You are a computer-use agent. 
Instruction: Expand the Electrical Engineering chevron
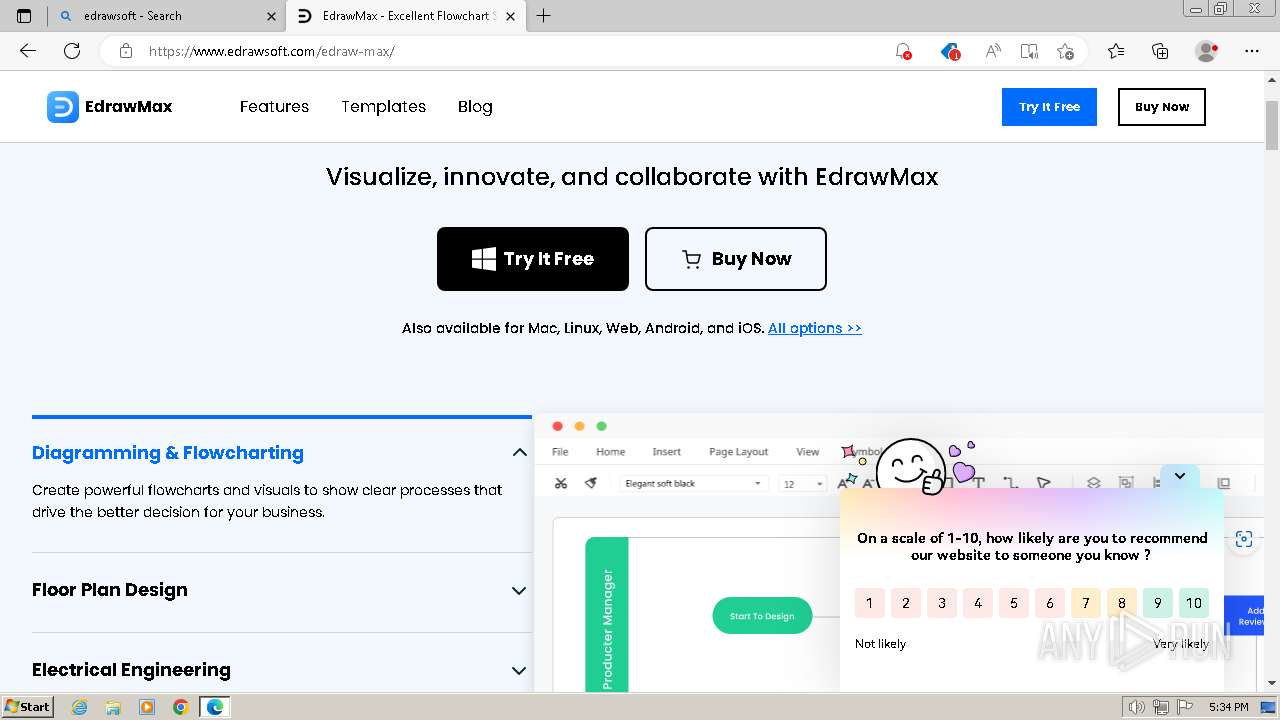point(519,671)
